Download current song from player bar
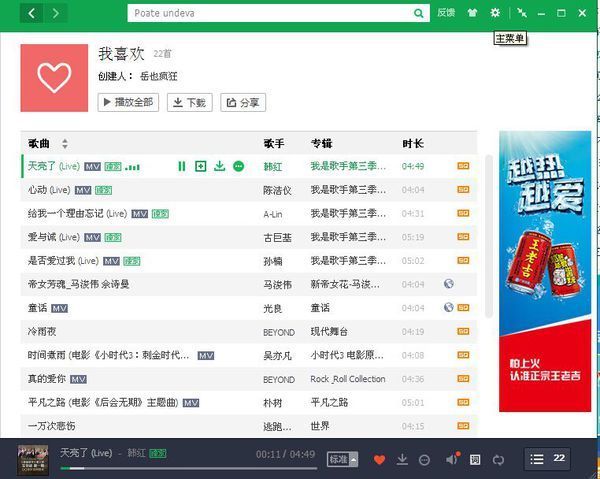 (x=402, y=459)
